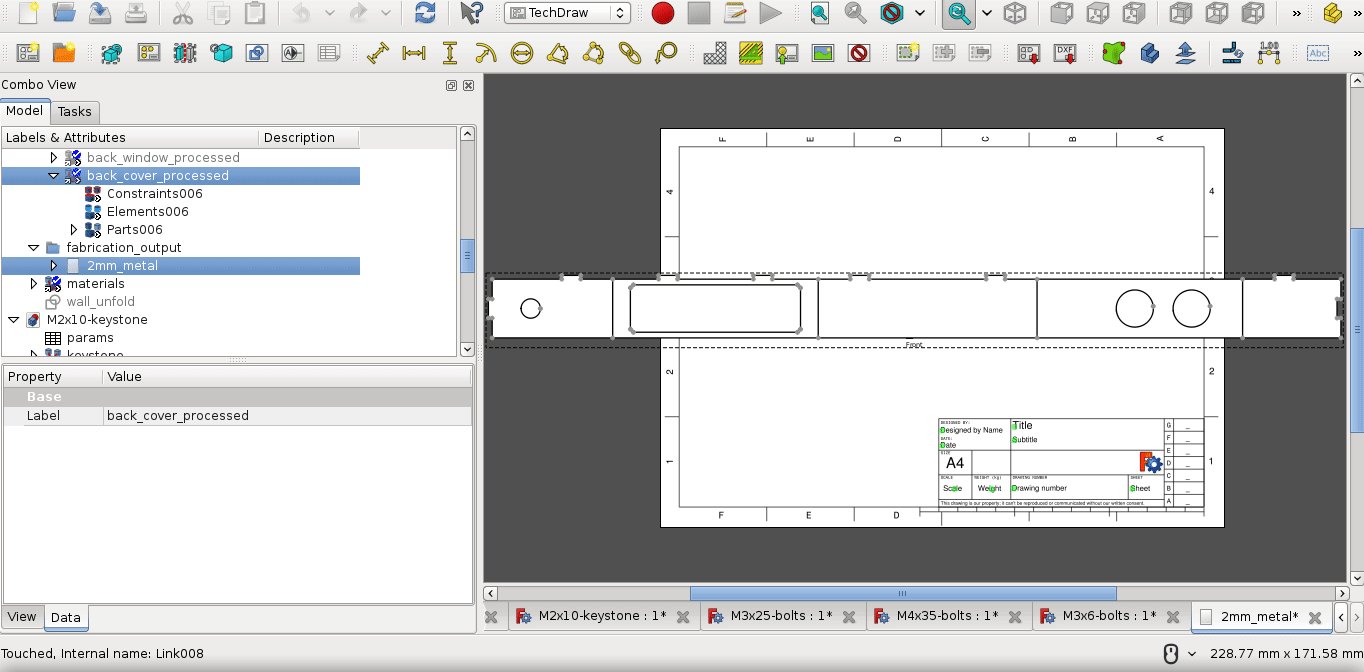Screen dimensions: 1364x672
Task: Insert a radius dimension
Action: [x=485, y=53]
